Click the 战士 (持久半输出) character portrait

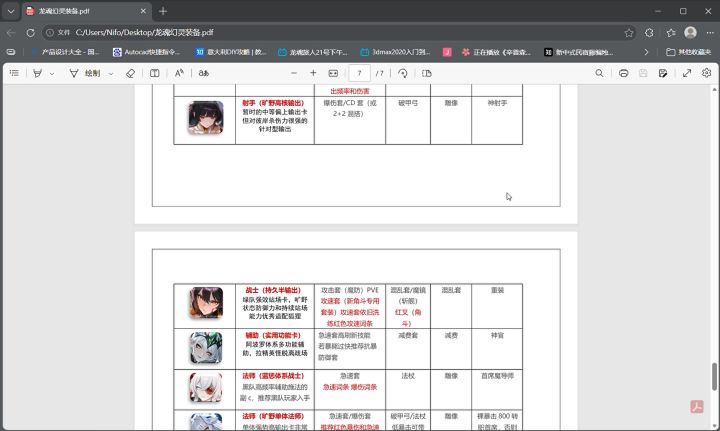(206, 303)
